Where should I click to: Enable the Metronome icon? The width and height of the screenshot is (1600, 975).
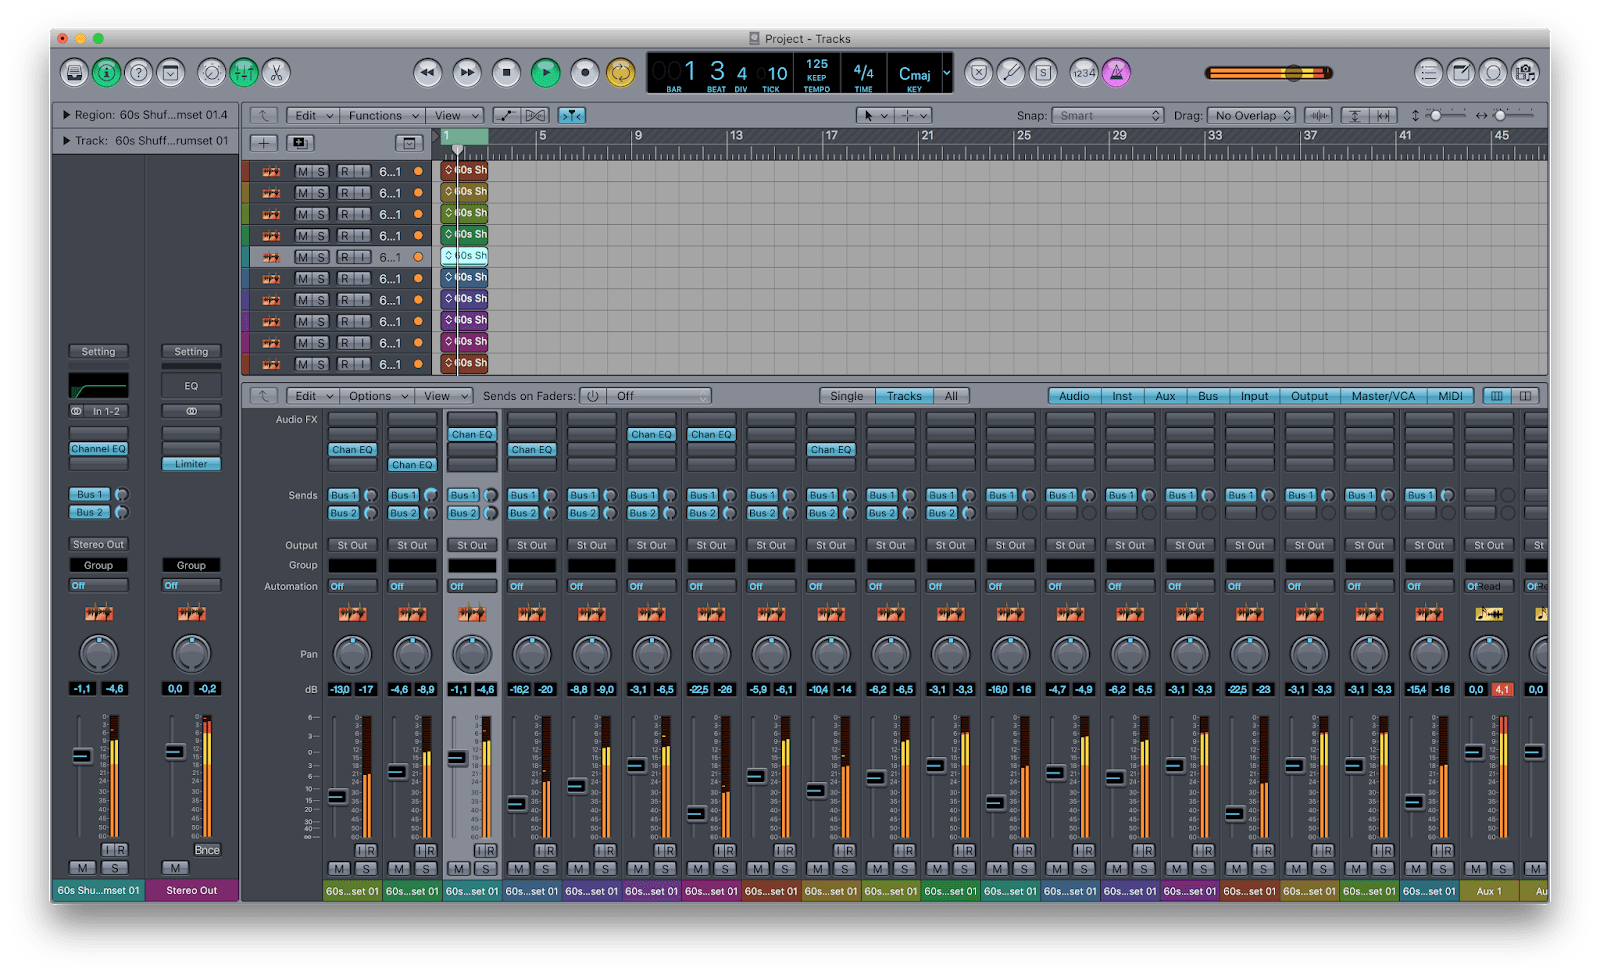tap(1117, 72)
